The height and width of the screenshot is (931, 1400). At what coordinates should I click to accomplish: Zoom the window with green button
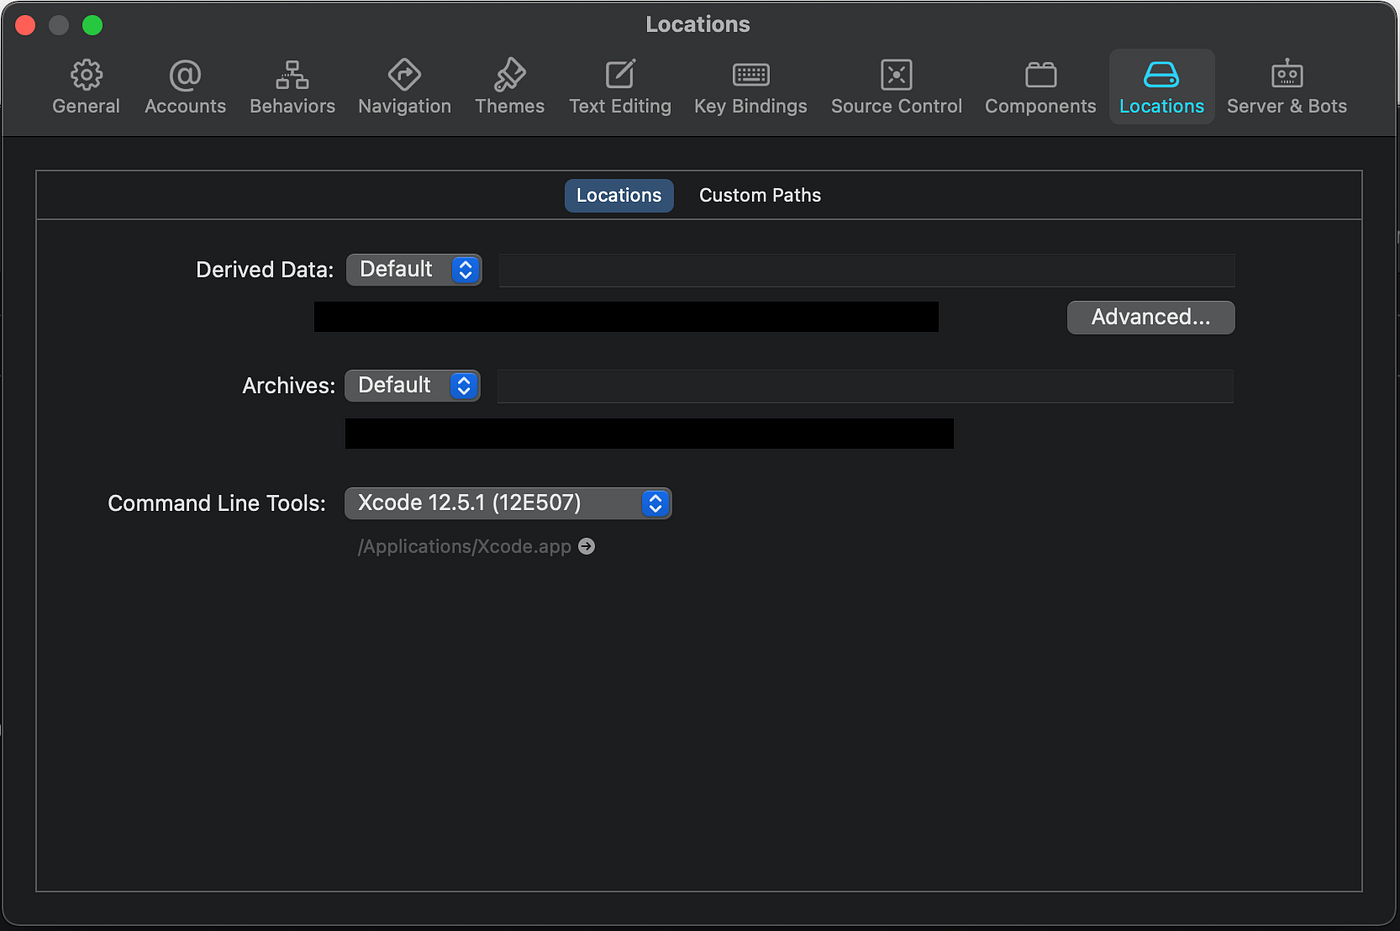(92, 25)
